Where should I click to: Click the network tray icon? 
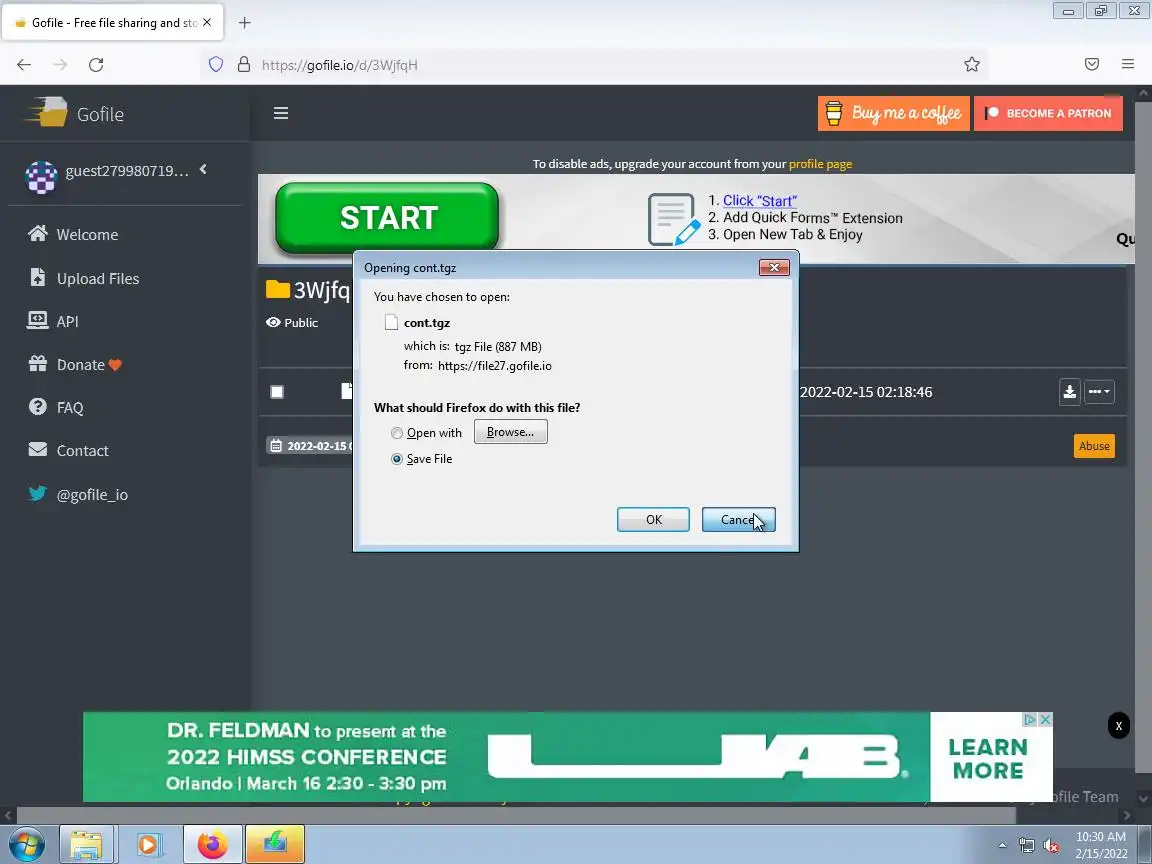pos(1026,846)
